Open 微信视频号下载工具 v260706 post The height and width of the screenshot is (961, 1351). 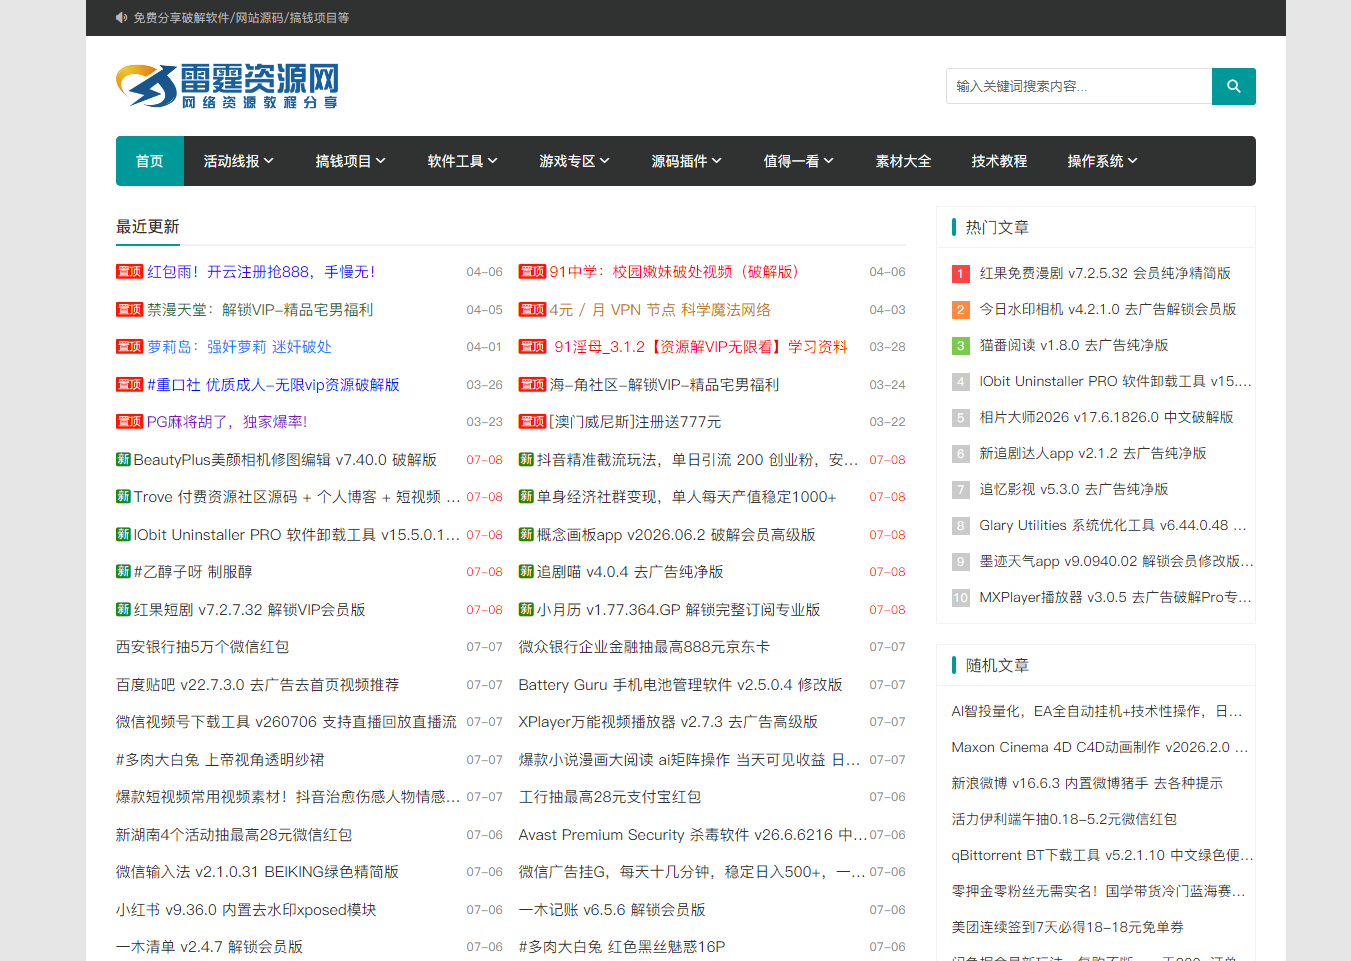(x=286, y=722)
